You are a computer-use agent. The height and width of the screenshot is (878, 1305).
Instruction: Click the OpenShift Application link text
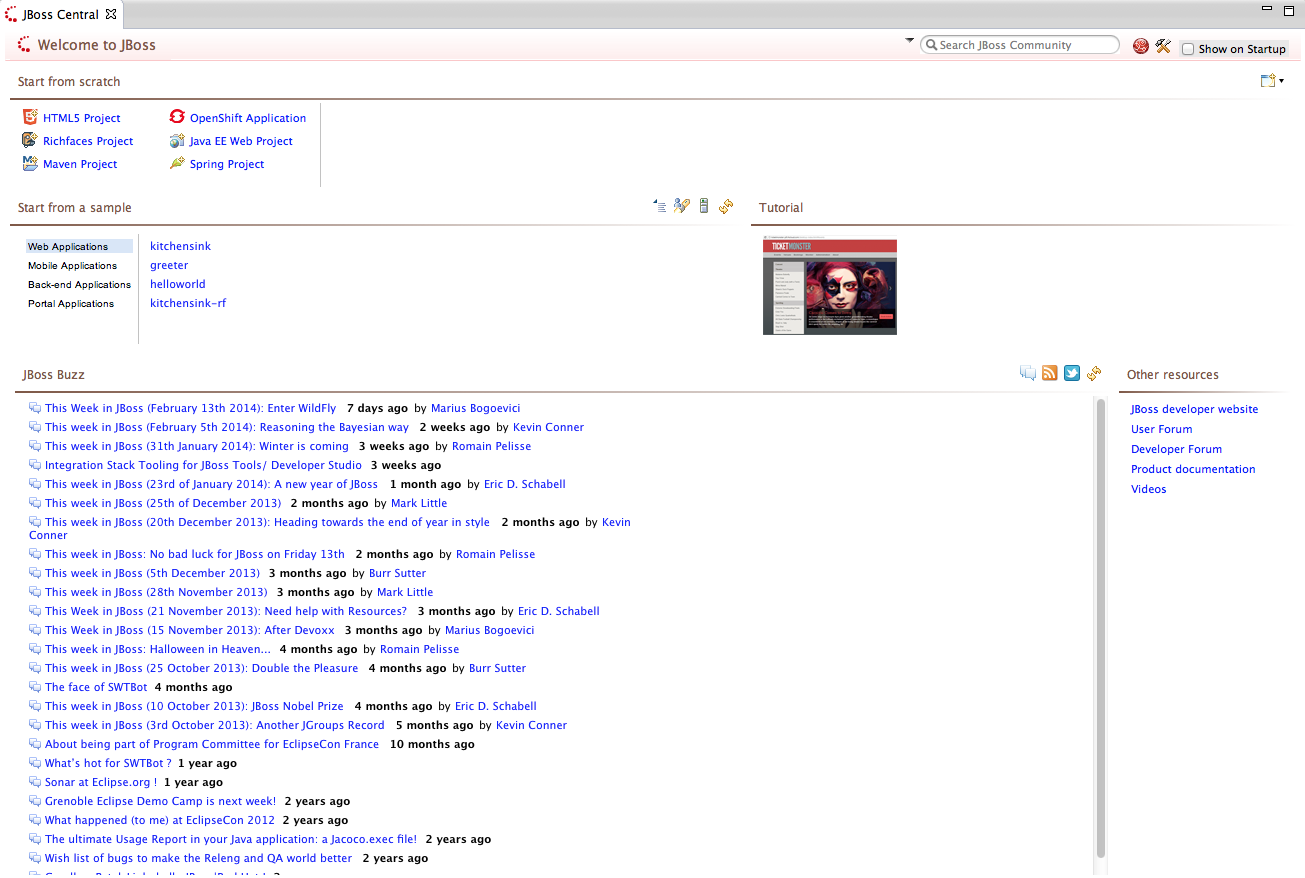click(x=248, y=118)
